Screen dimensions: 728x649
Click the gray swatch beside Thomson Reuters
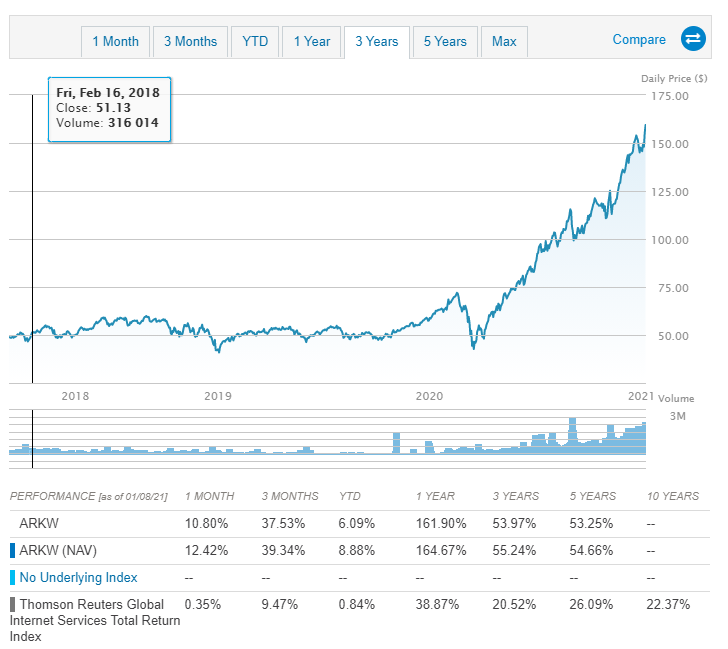click(x=13, y=604)
